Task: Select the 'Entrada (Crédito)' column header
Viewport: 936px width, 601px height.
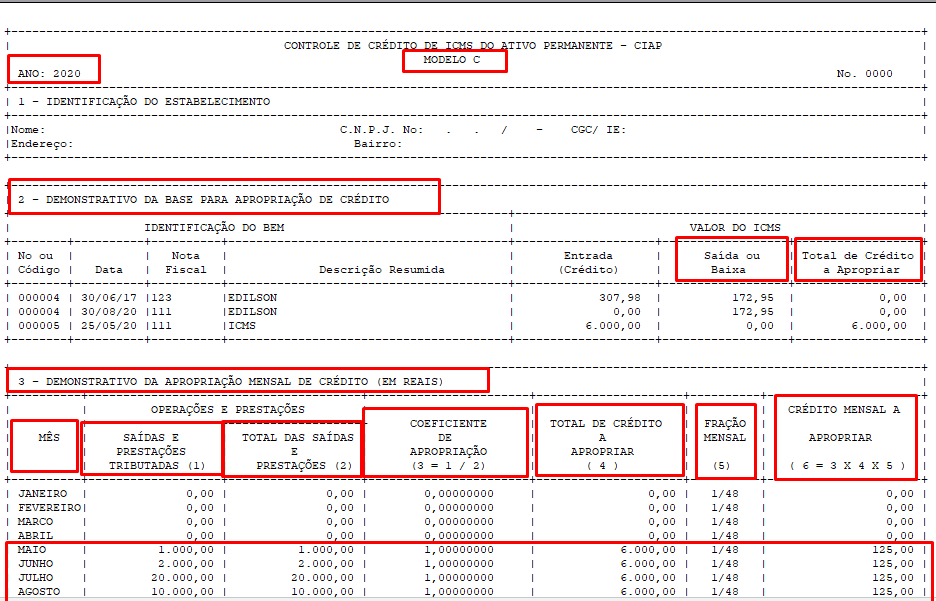Action: point(588,263)
